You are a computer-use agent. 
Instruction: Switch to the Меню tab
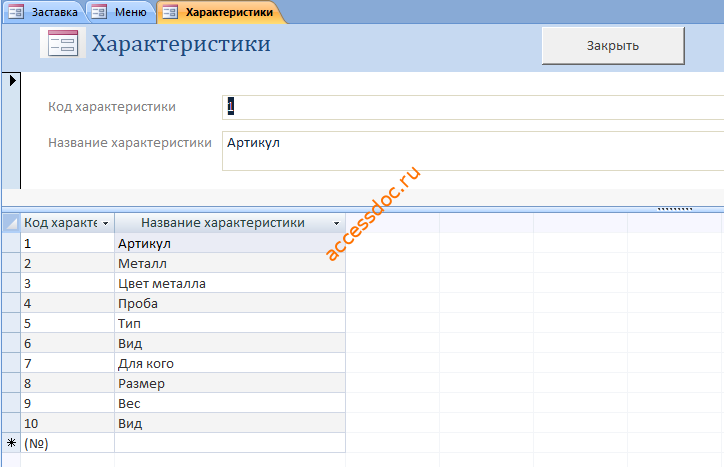[x=121, y=12]
